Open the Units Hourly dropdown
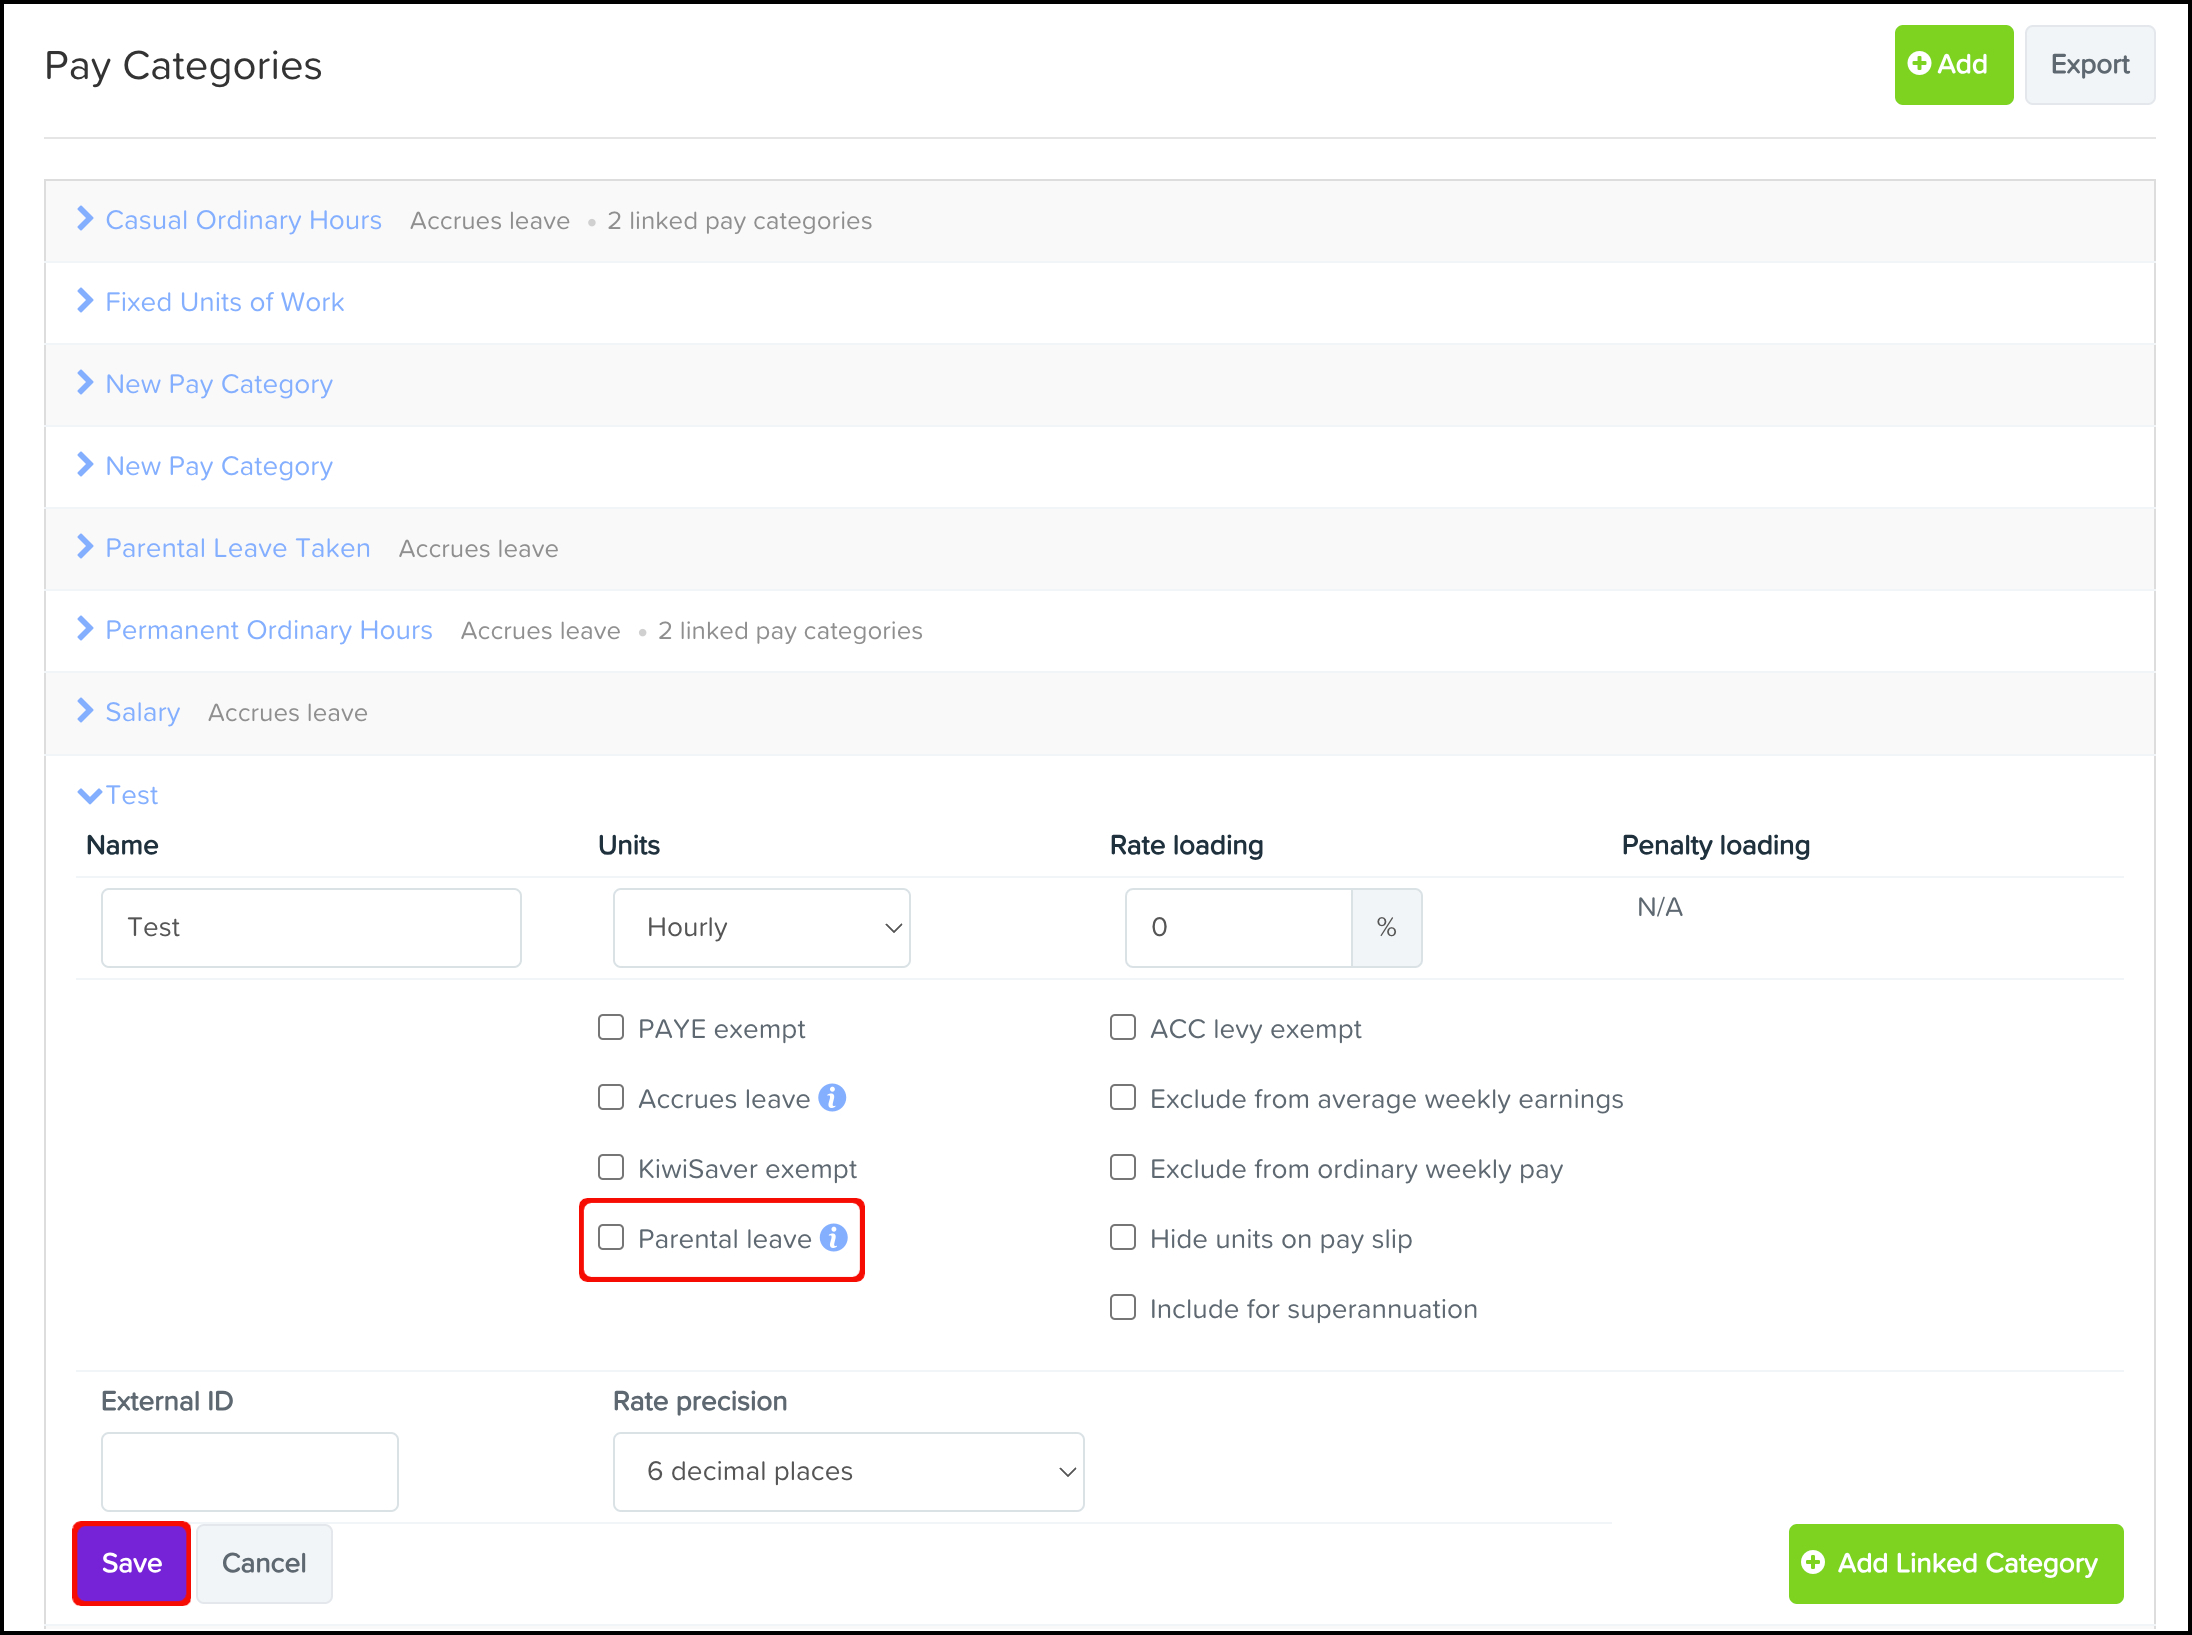Viewport: 2192px width, 1635px height. (762, 928)
